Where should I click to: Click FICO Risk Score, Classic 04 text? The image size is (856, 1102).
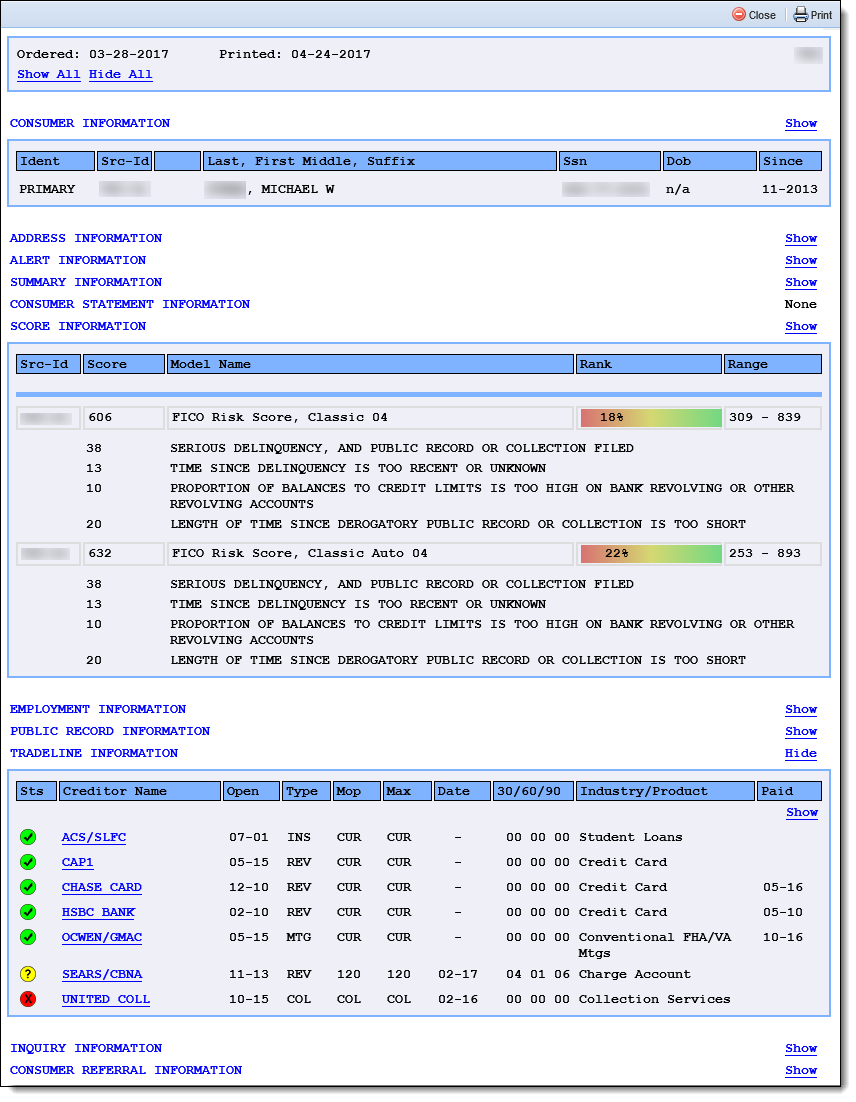tap(280, 417)
